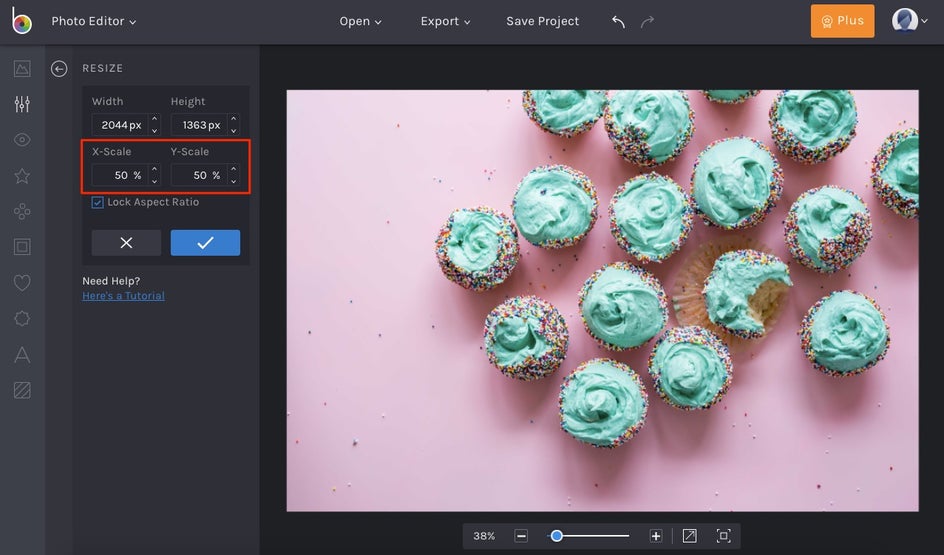
Task: Click the zoom slider handle
Action: click(557, 536)
